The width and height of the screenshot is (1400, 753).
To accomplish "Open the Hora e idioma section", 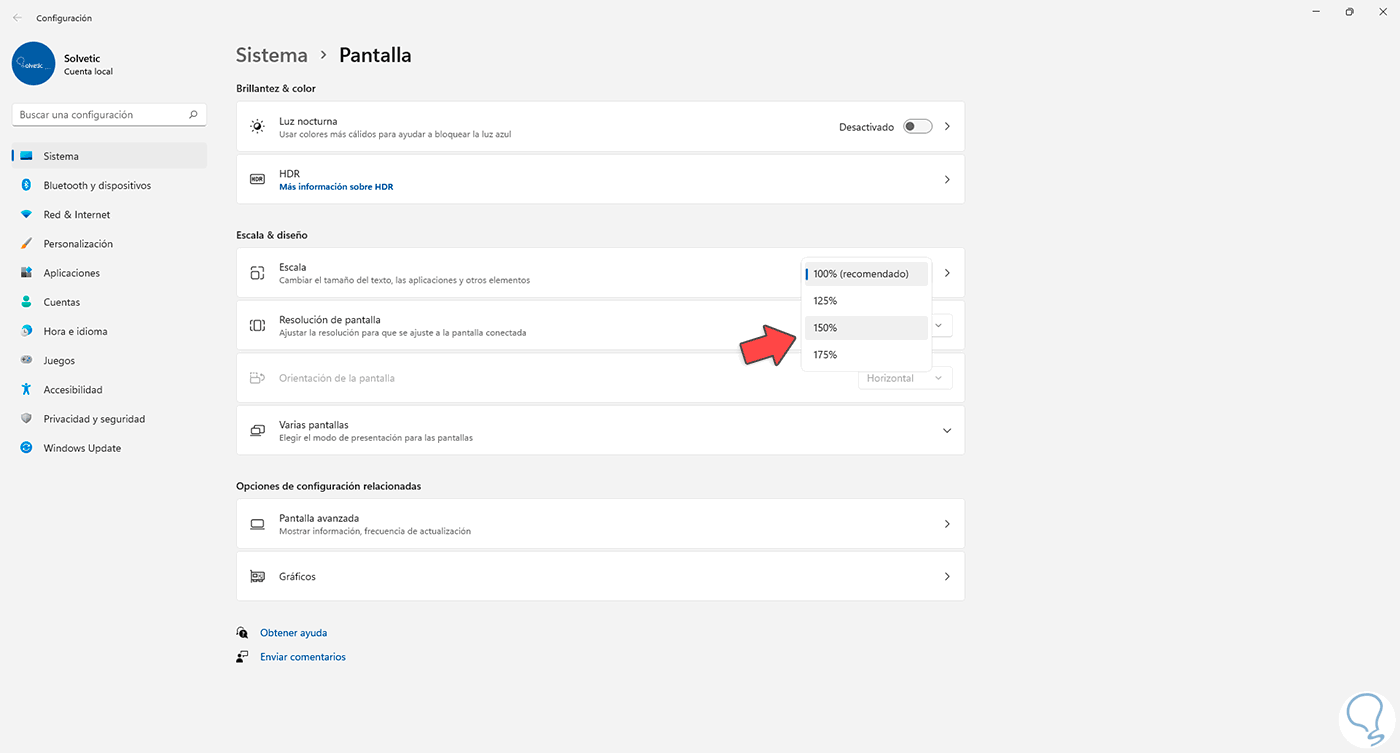I will coord(75,331).
